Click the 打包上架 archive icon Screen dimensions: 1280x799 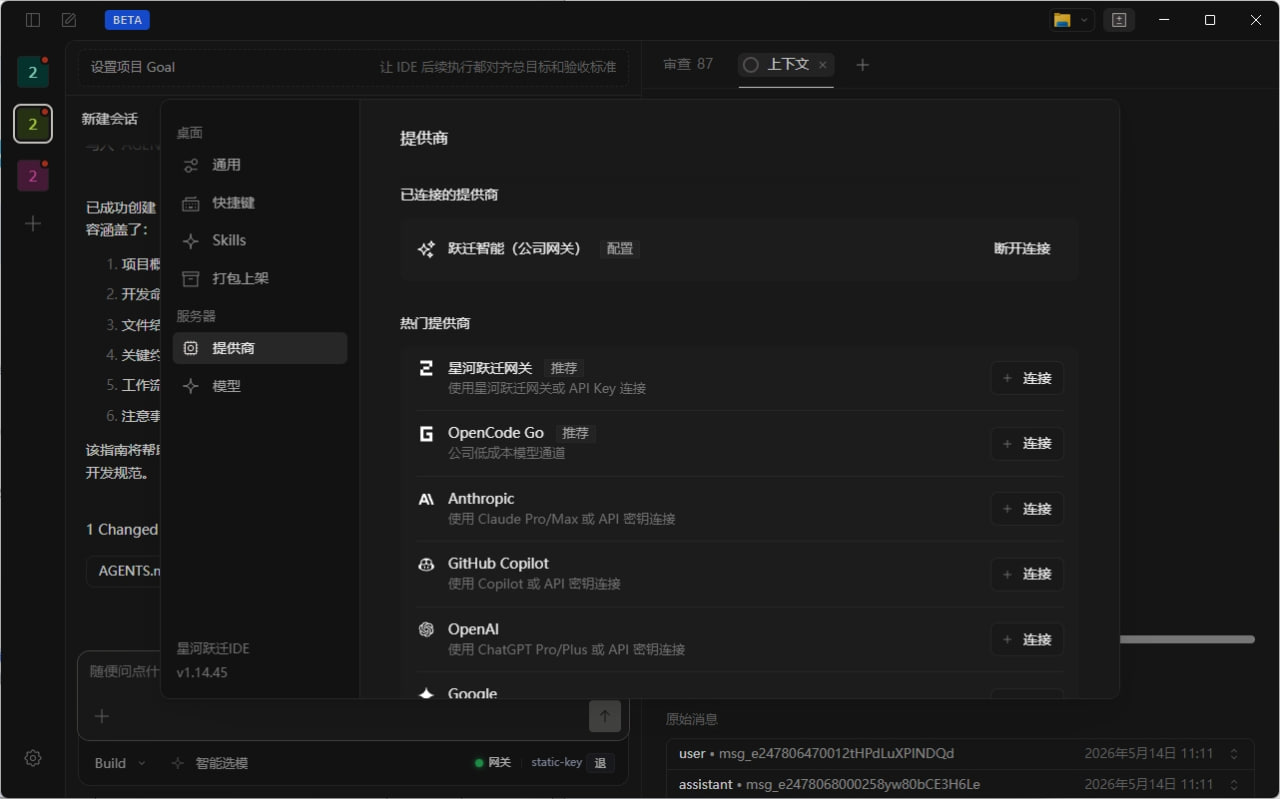191,278
